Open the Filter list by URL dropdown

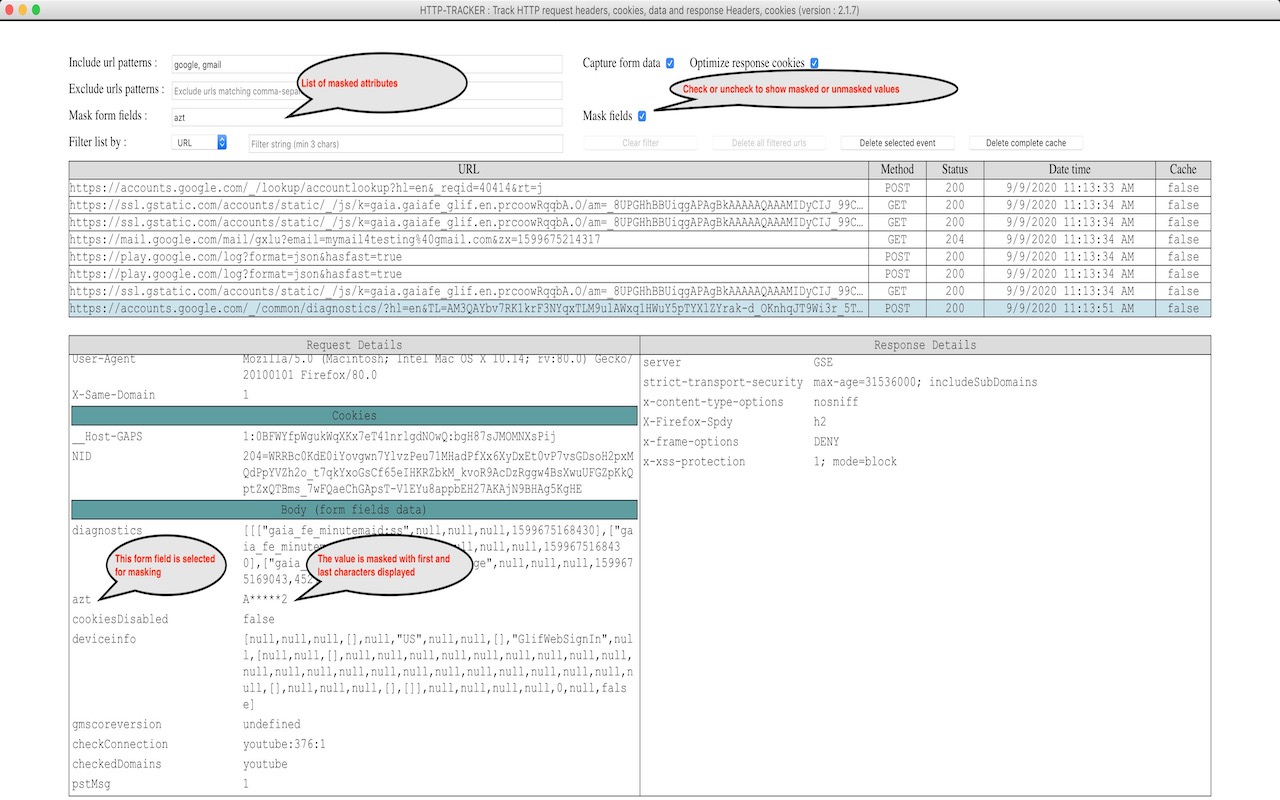[200, 143]
